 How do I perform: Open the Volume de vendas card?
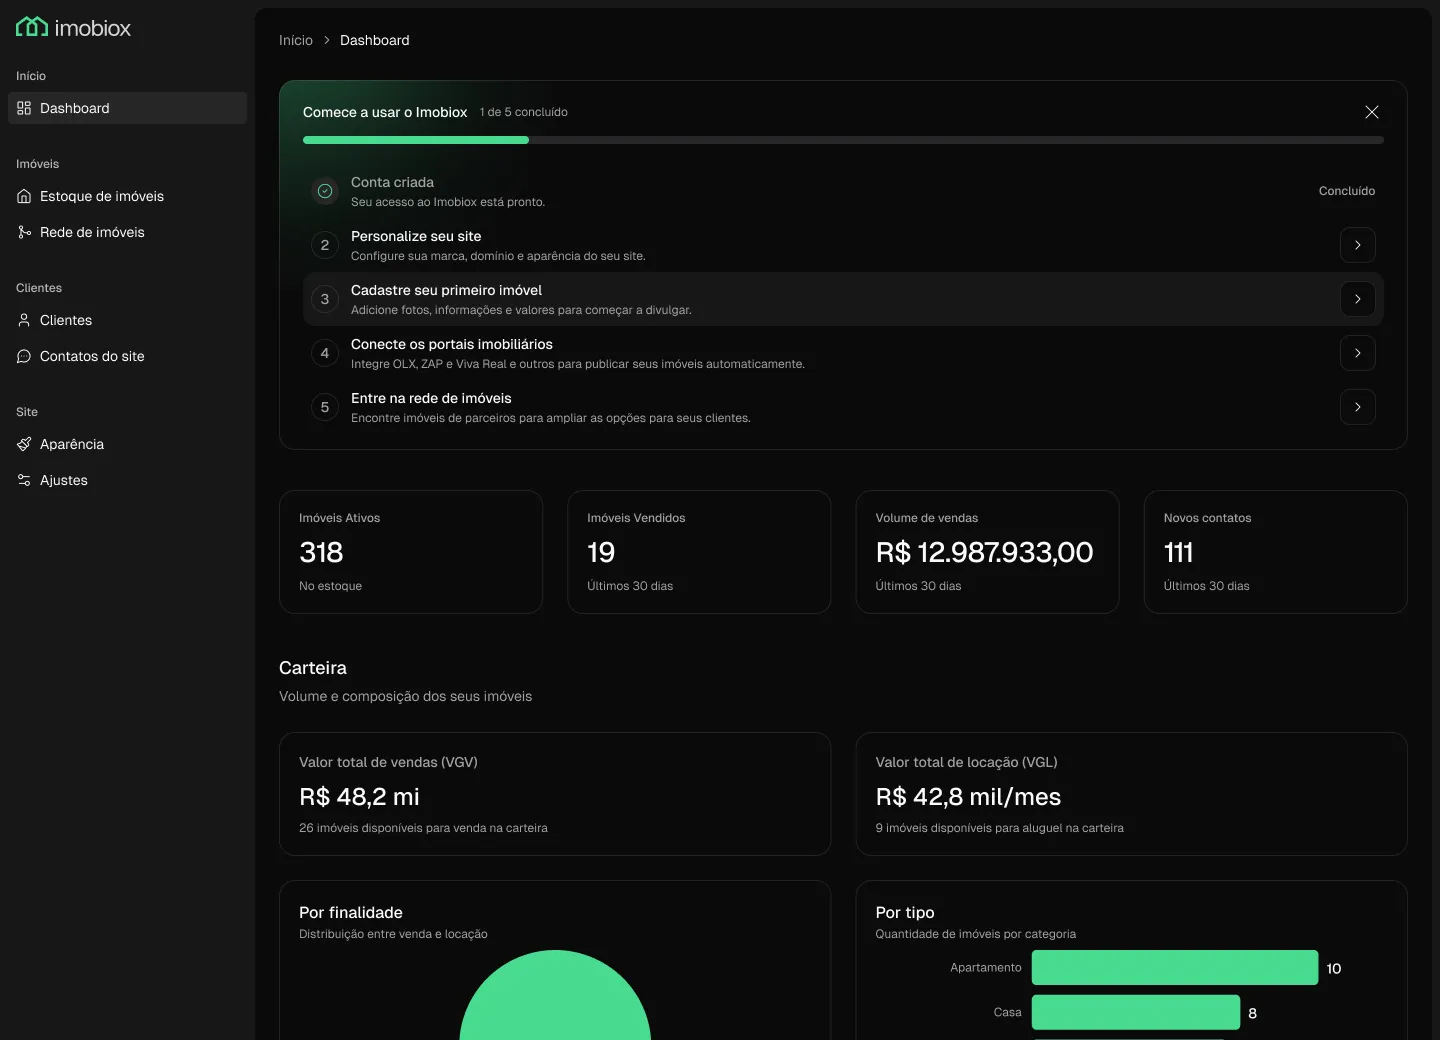pos(987,552)
